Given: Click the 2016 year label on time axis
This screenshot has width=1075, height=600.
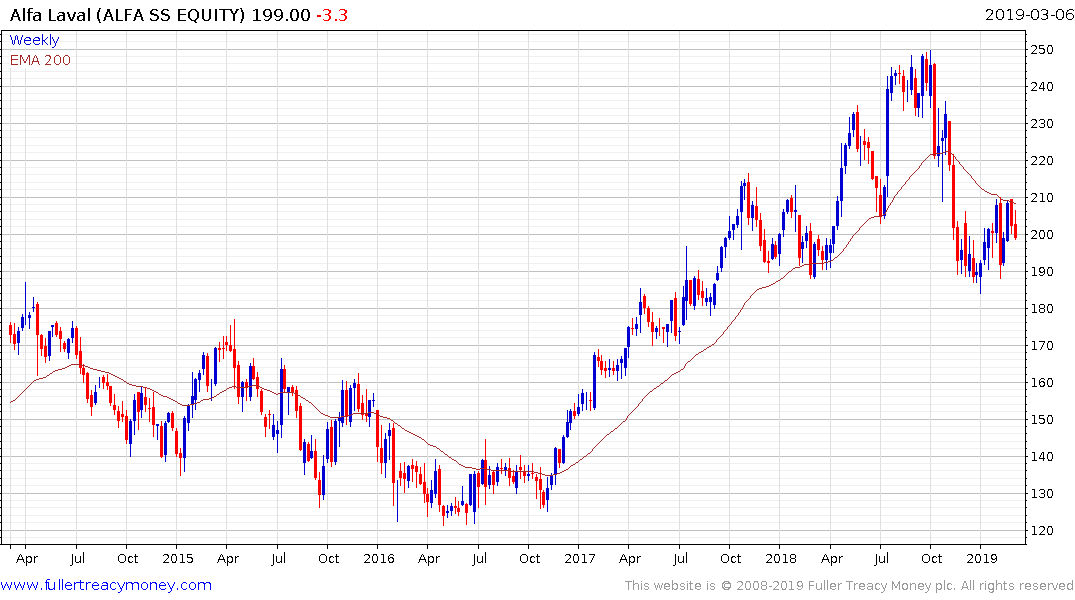Looking at the screenshot, I should pos(378,558).
